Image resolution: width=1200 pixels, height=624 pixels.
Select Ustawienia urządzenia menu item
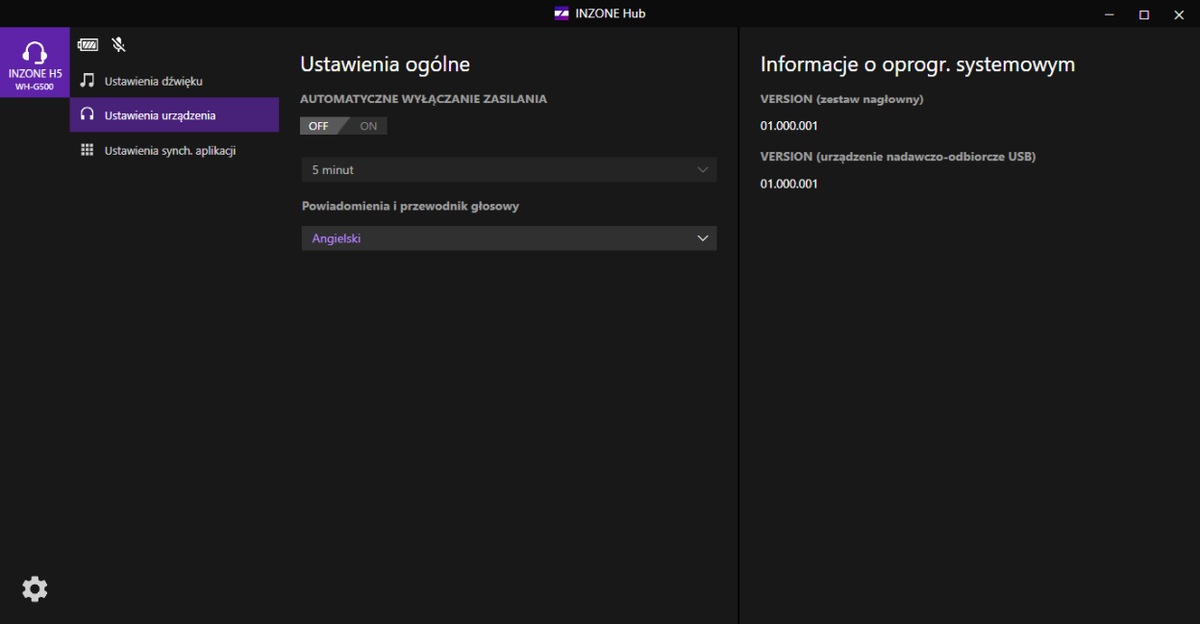(174, 115)
